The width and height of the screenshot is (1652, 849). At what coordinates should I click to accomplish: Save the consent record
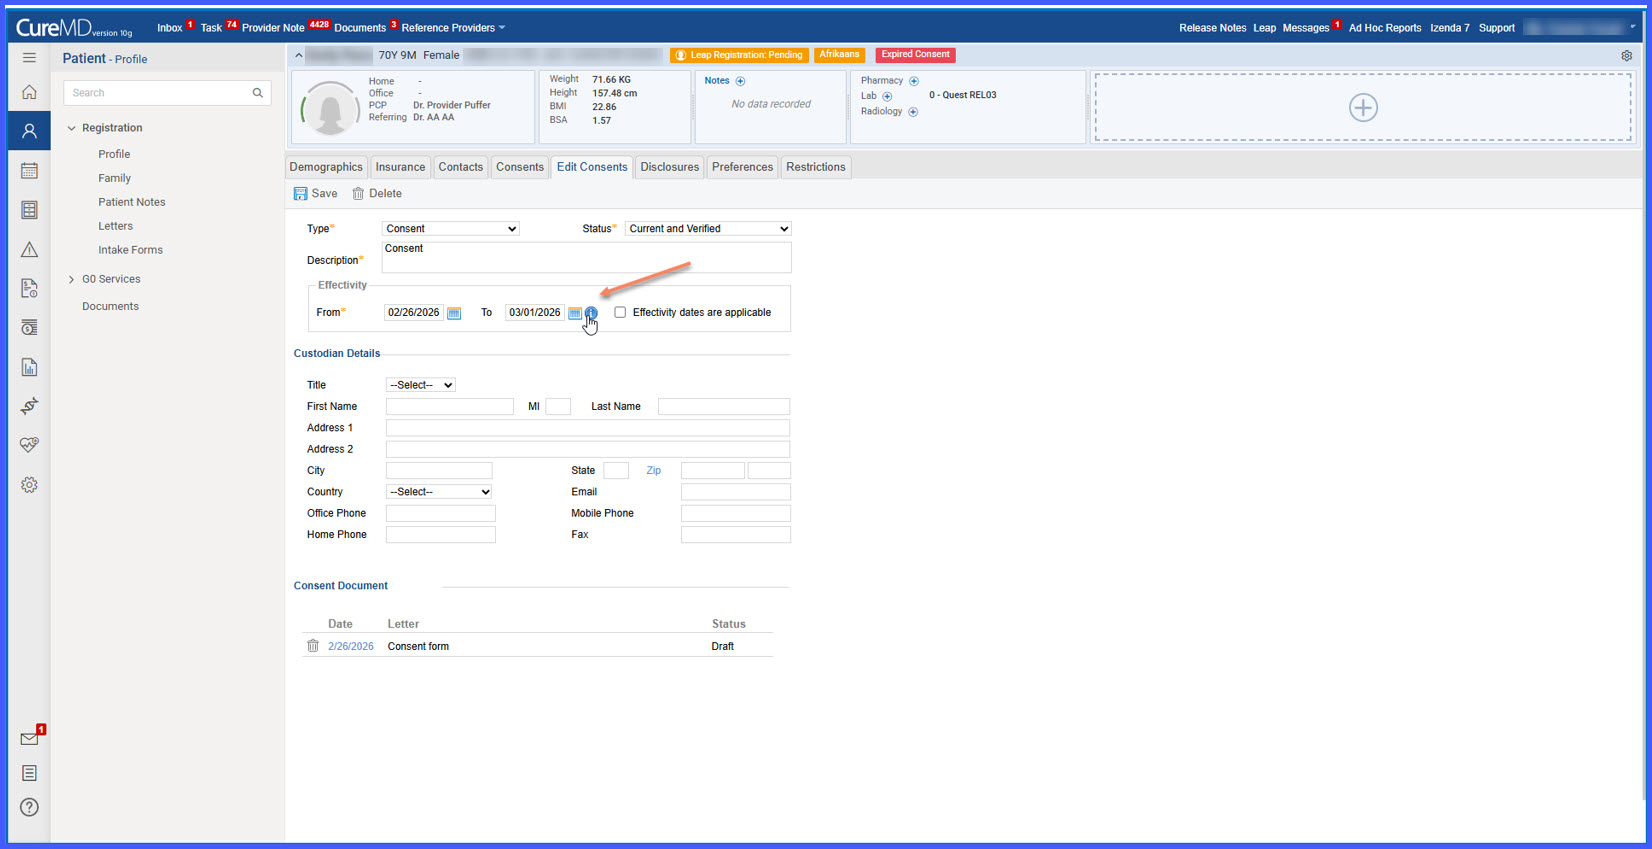click(x=316, y=194)
